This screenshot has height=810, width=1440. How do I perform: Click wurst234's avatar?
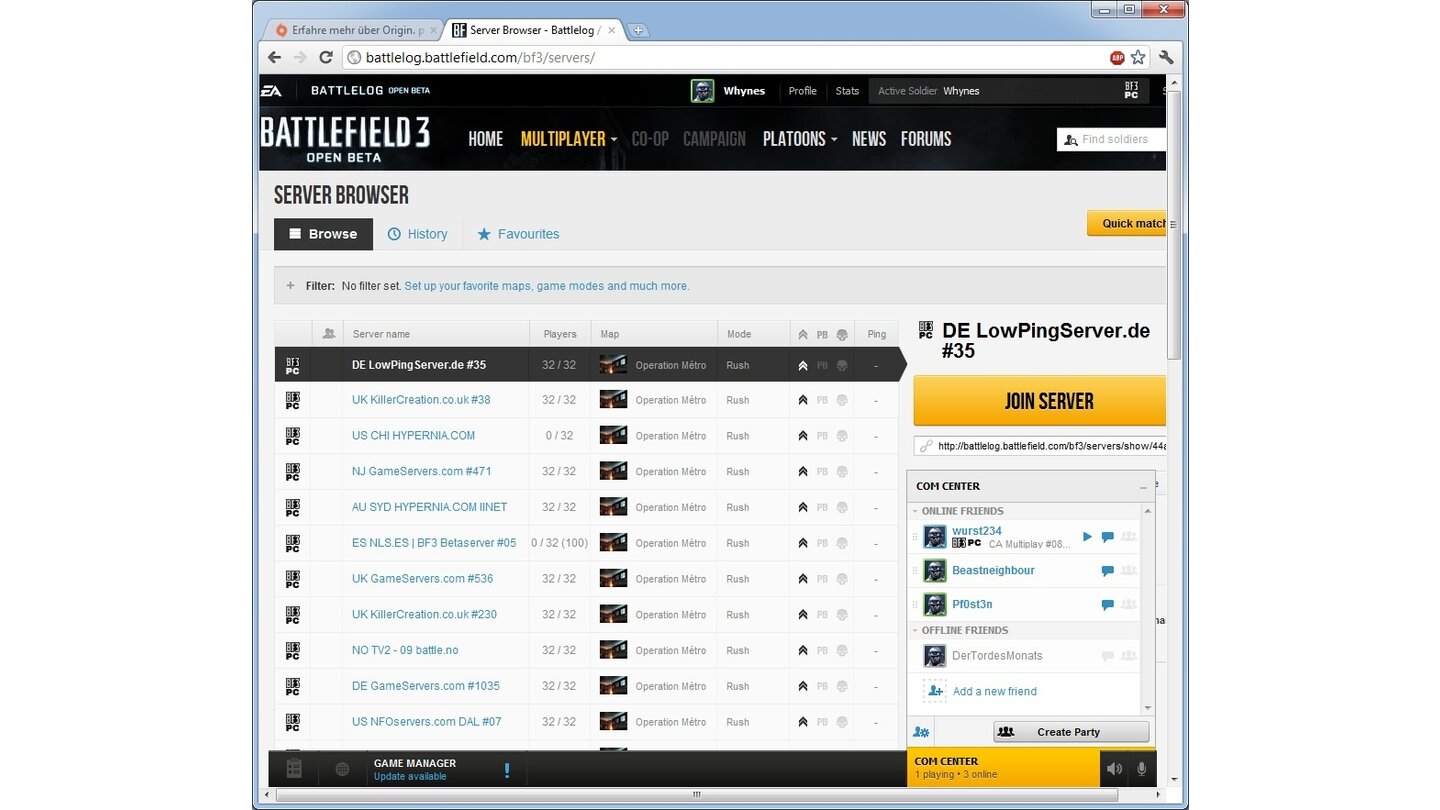click(x=935, y=537)
